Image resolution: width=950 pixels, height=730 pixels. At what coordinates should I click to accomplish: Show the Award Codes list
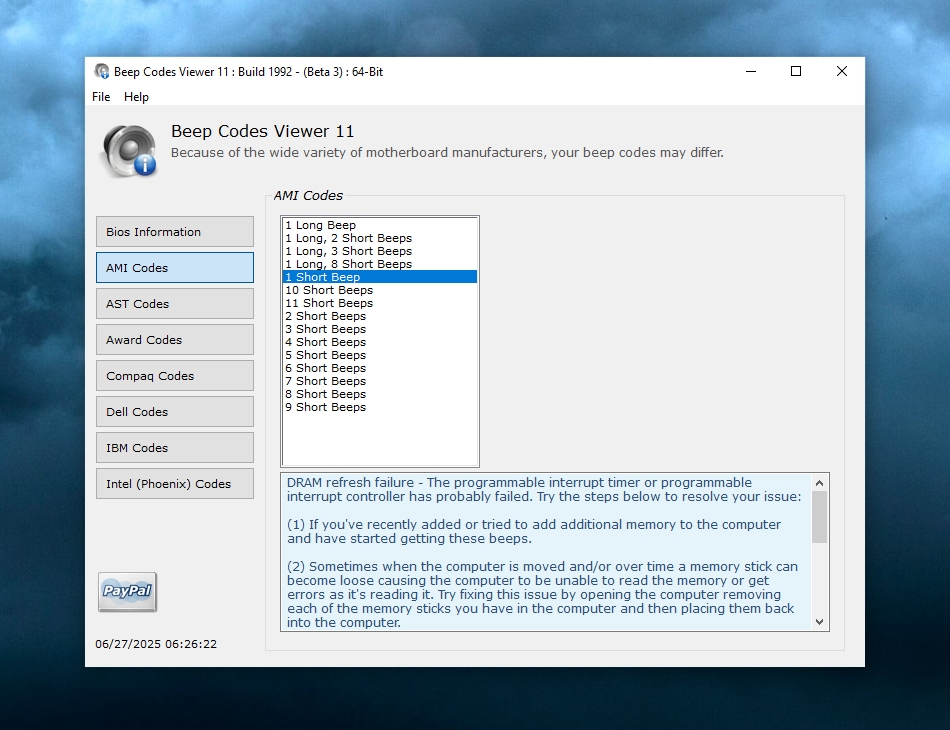(174, 340)
